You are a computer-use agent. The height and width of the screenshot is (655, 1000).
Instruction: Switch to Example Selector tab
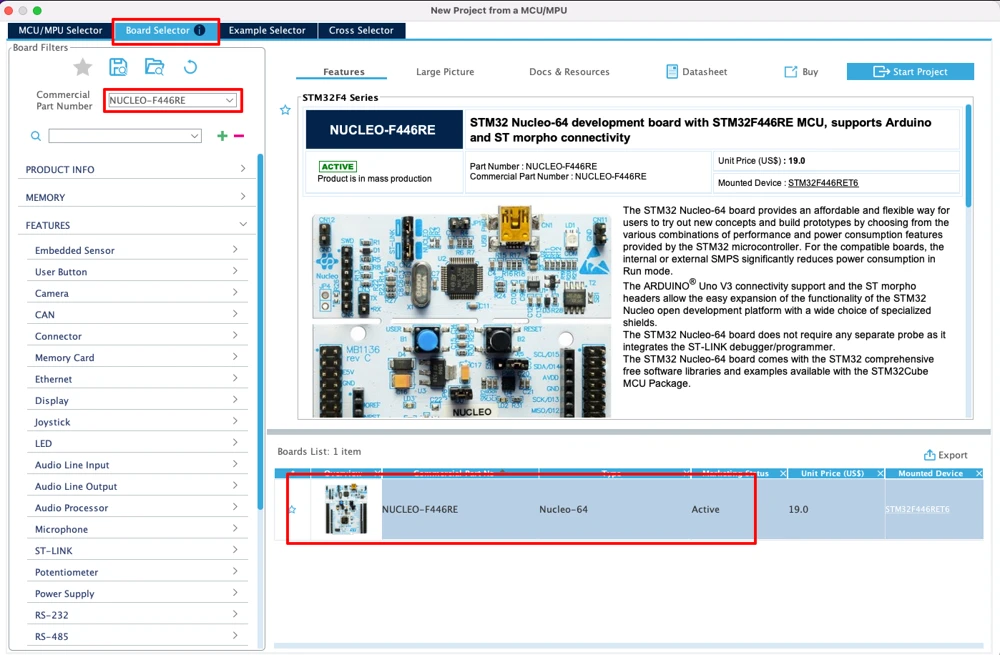coord(267,30)
